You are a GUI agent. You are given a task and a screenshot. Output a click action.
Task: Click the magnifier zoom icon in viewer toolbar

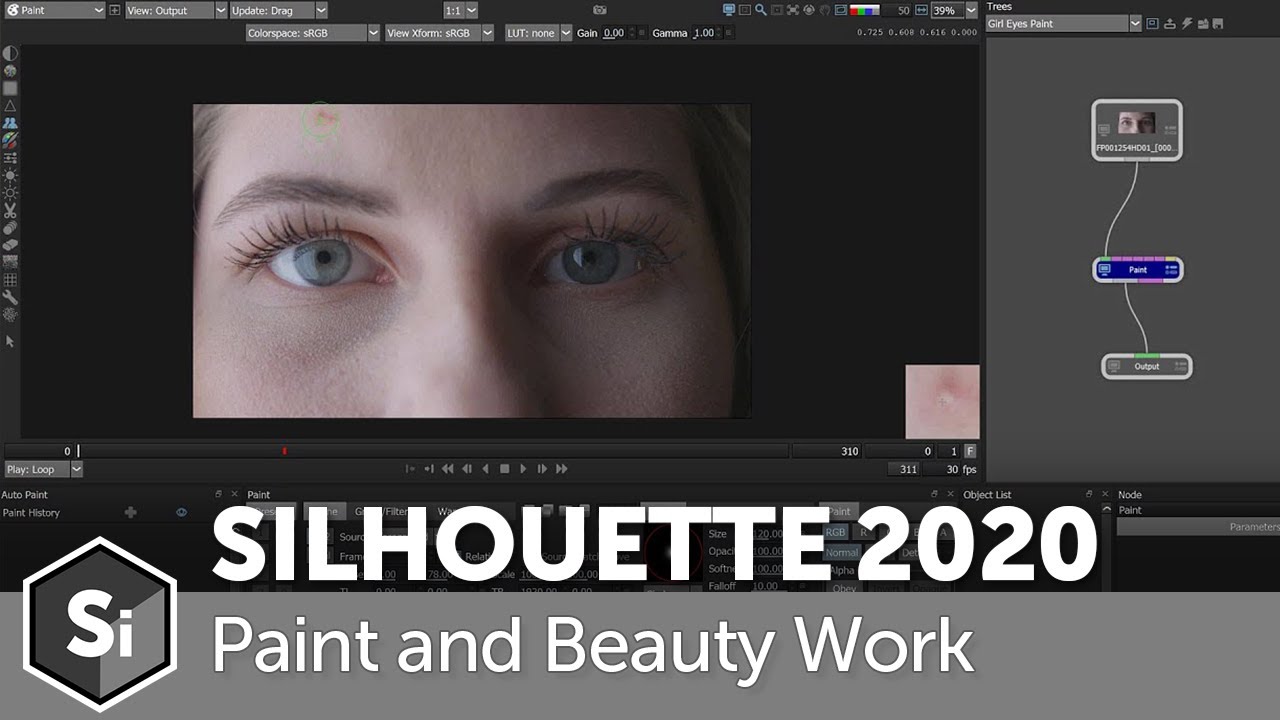click(761, 10)
